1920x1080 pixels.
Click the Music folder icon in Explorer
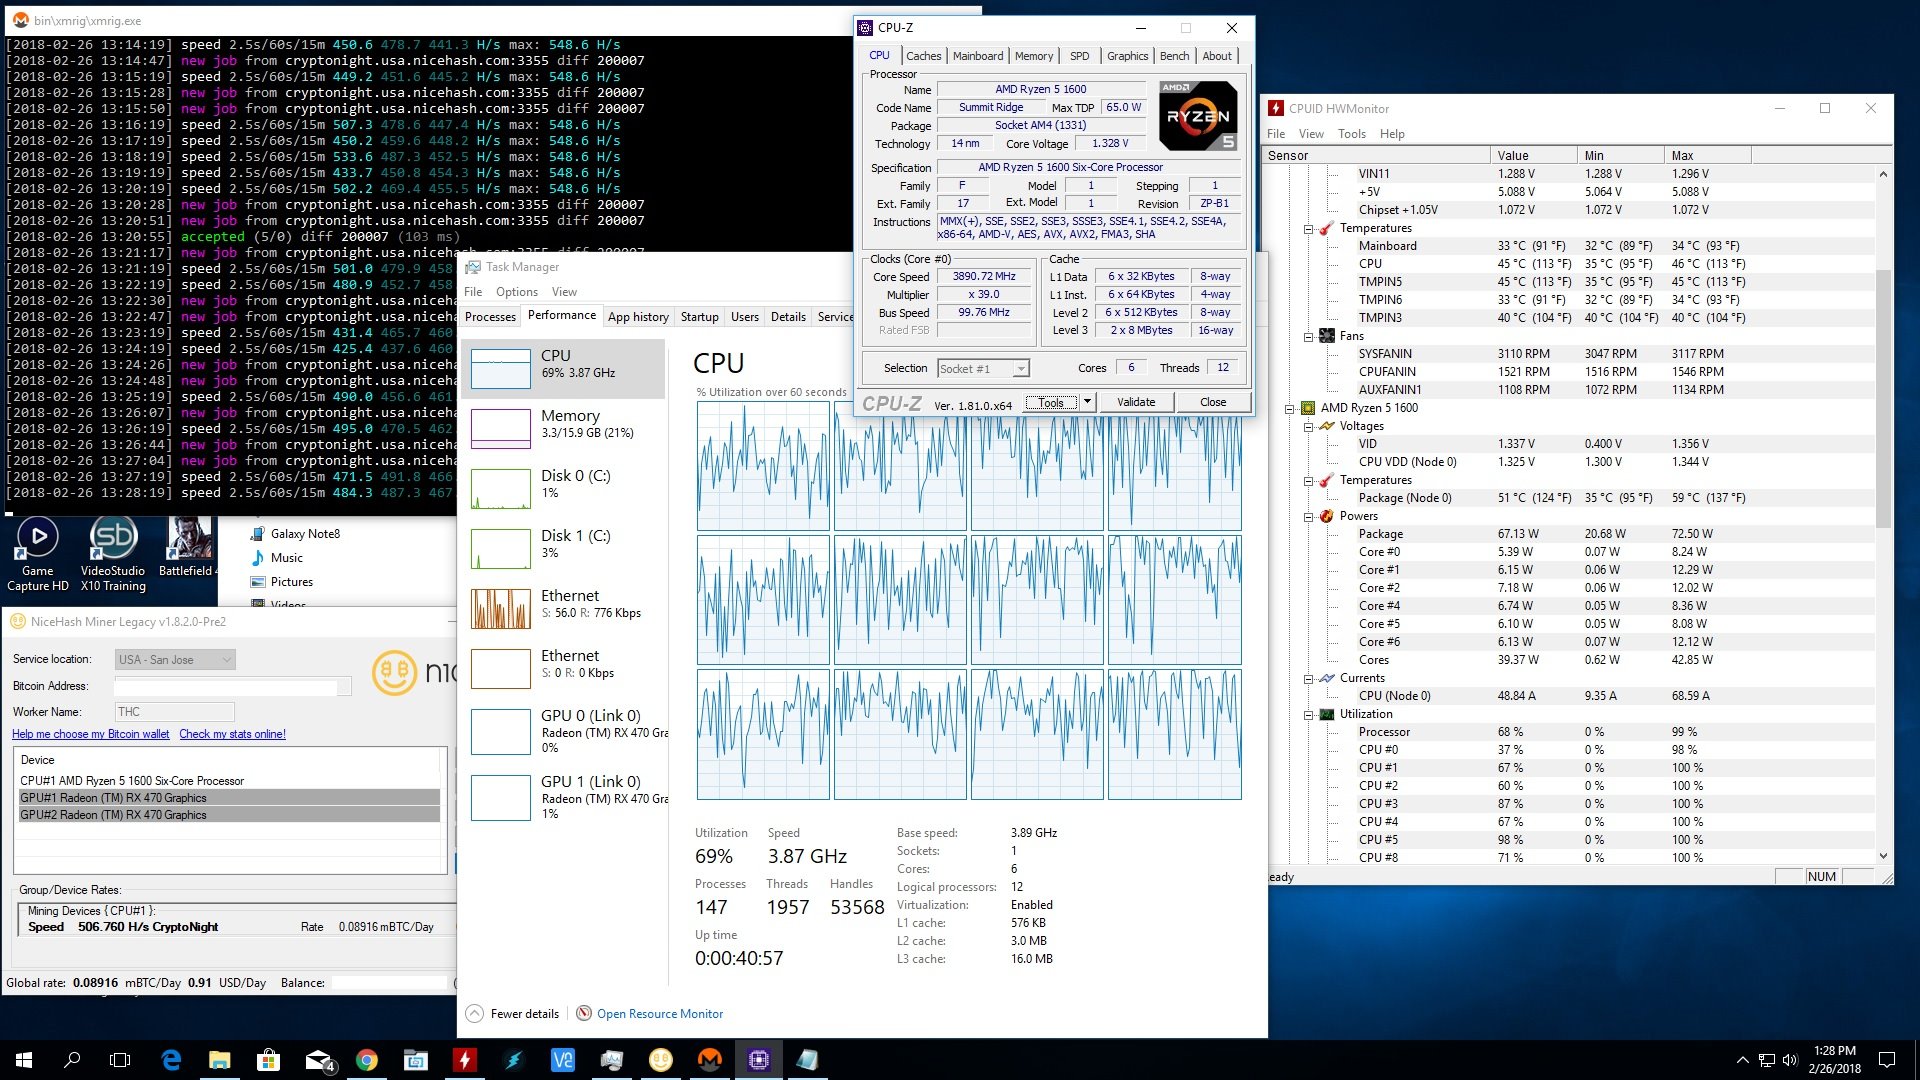(258, 558)
